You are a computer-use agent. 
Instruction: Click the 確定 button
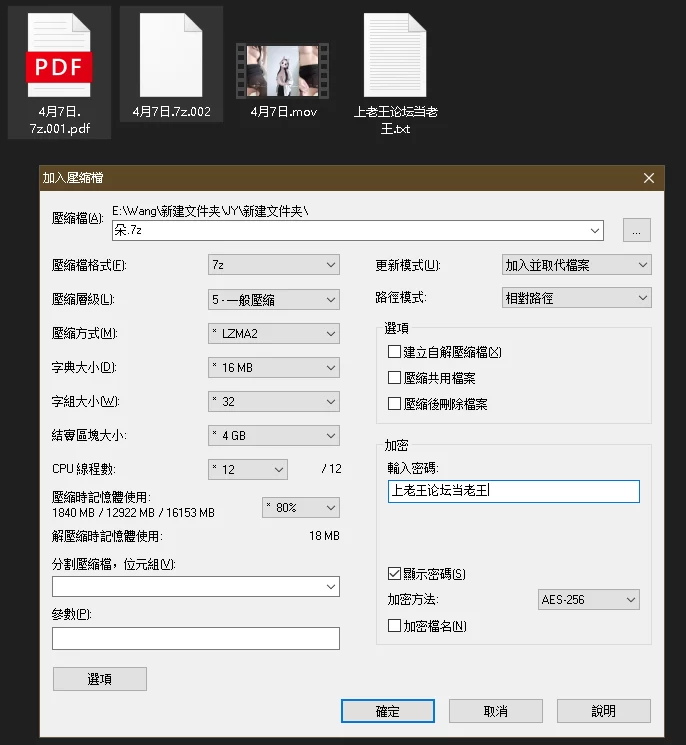[x=387, y=711]
